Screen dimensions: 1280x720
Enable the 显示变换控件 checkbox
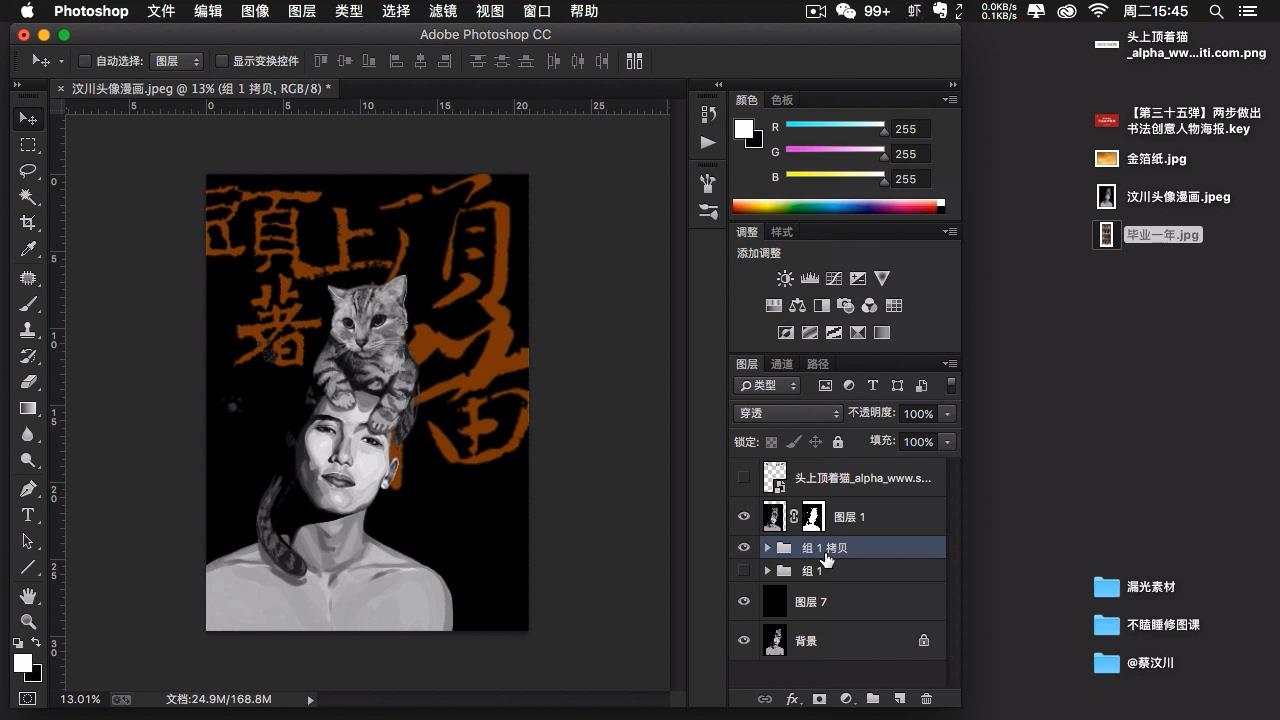[x=222, y=61]
